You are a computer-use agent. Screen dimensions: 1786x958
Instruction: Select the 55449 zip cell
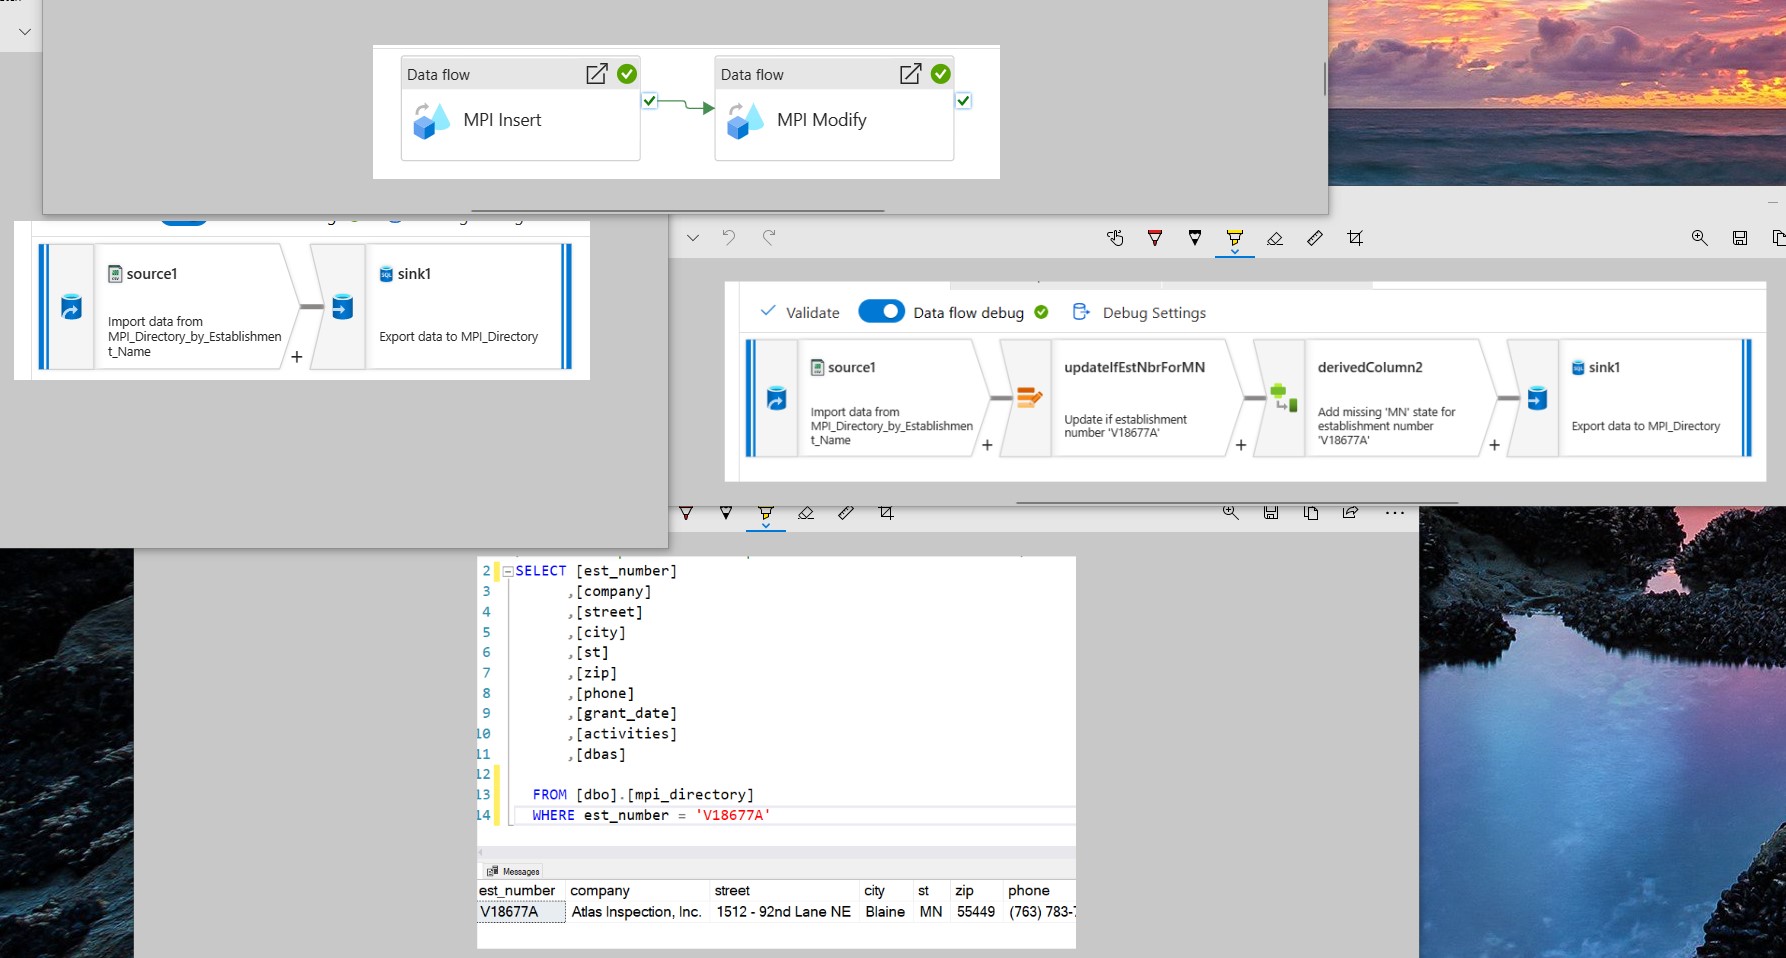point(976,912)
